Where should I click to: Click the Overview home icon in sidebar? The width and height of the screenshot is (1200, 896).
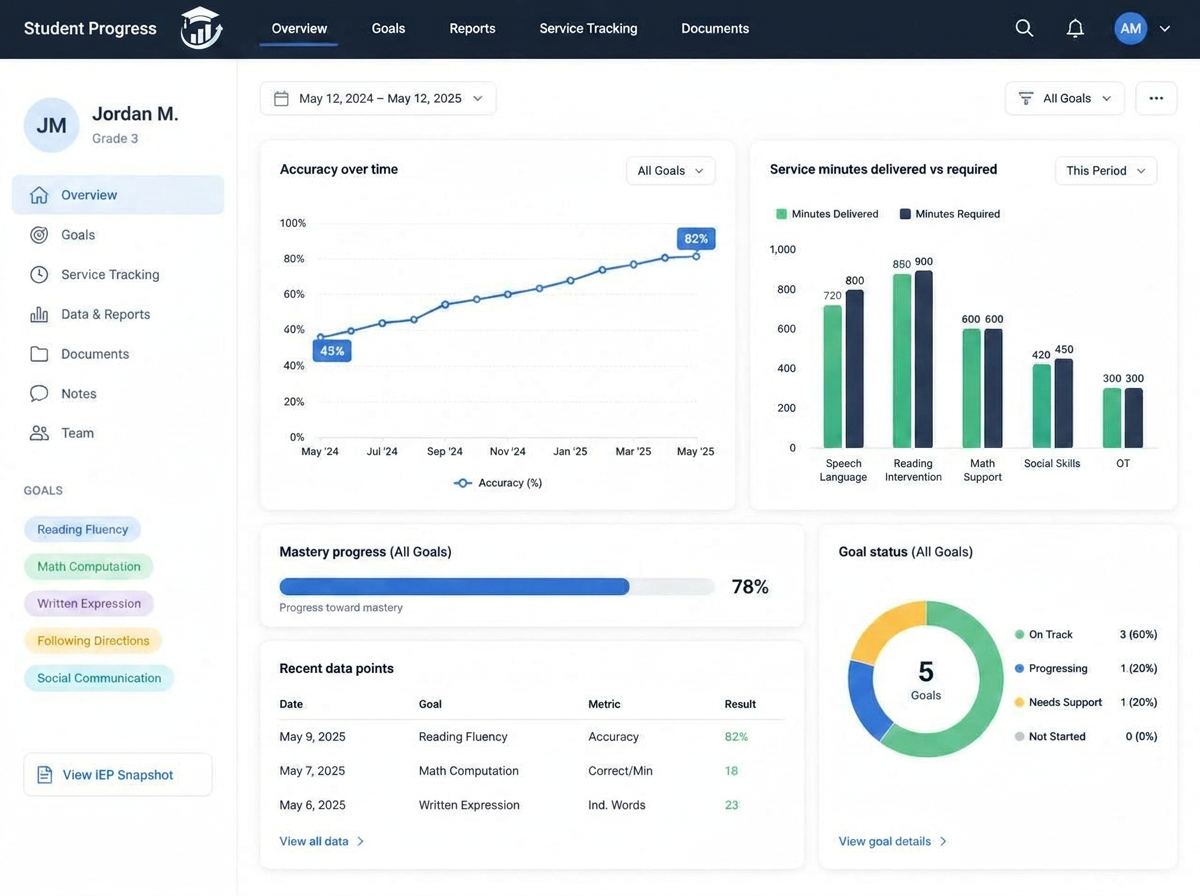point(39,195)
